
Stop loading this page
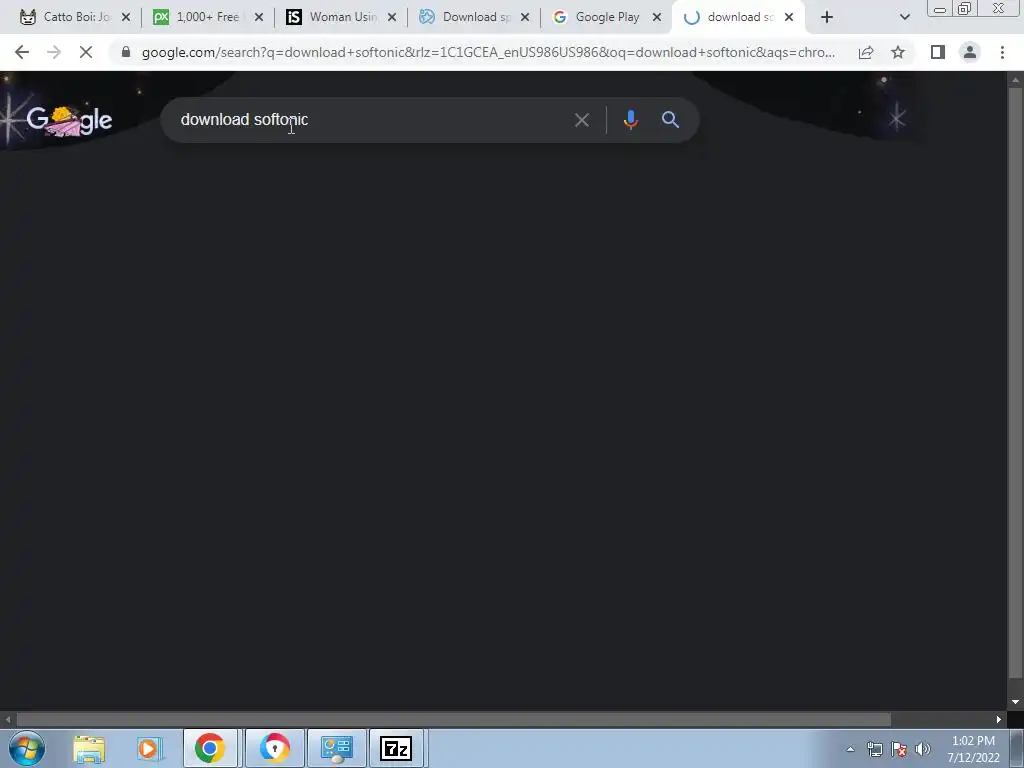point(86,52)
